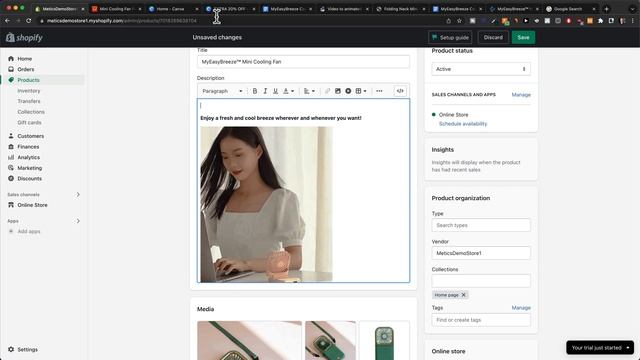Open Paragraph style dropdown

click(222, 91)
